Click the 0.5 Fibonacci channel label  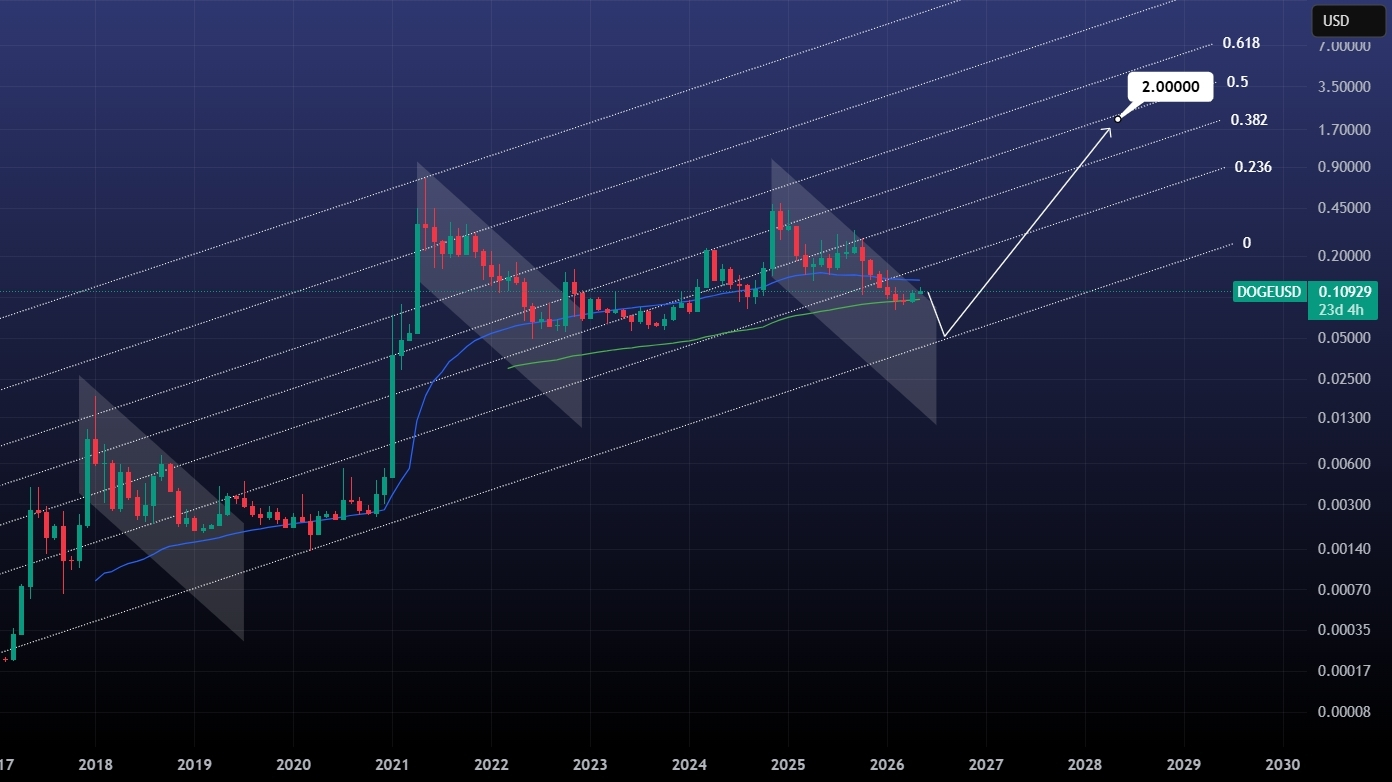[x=1238, y=82]
